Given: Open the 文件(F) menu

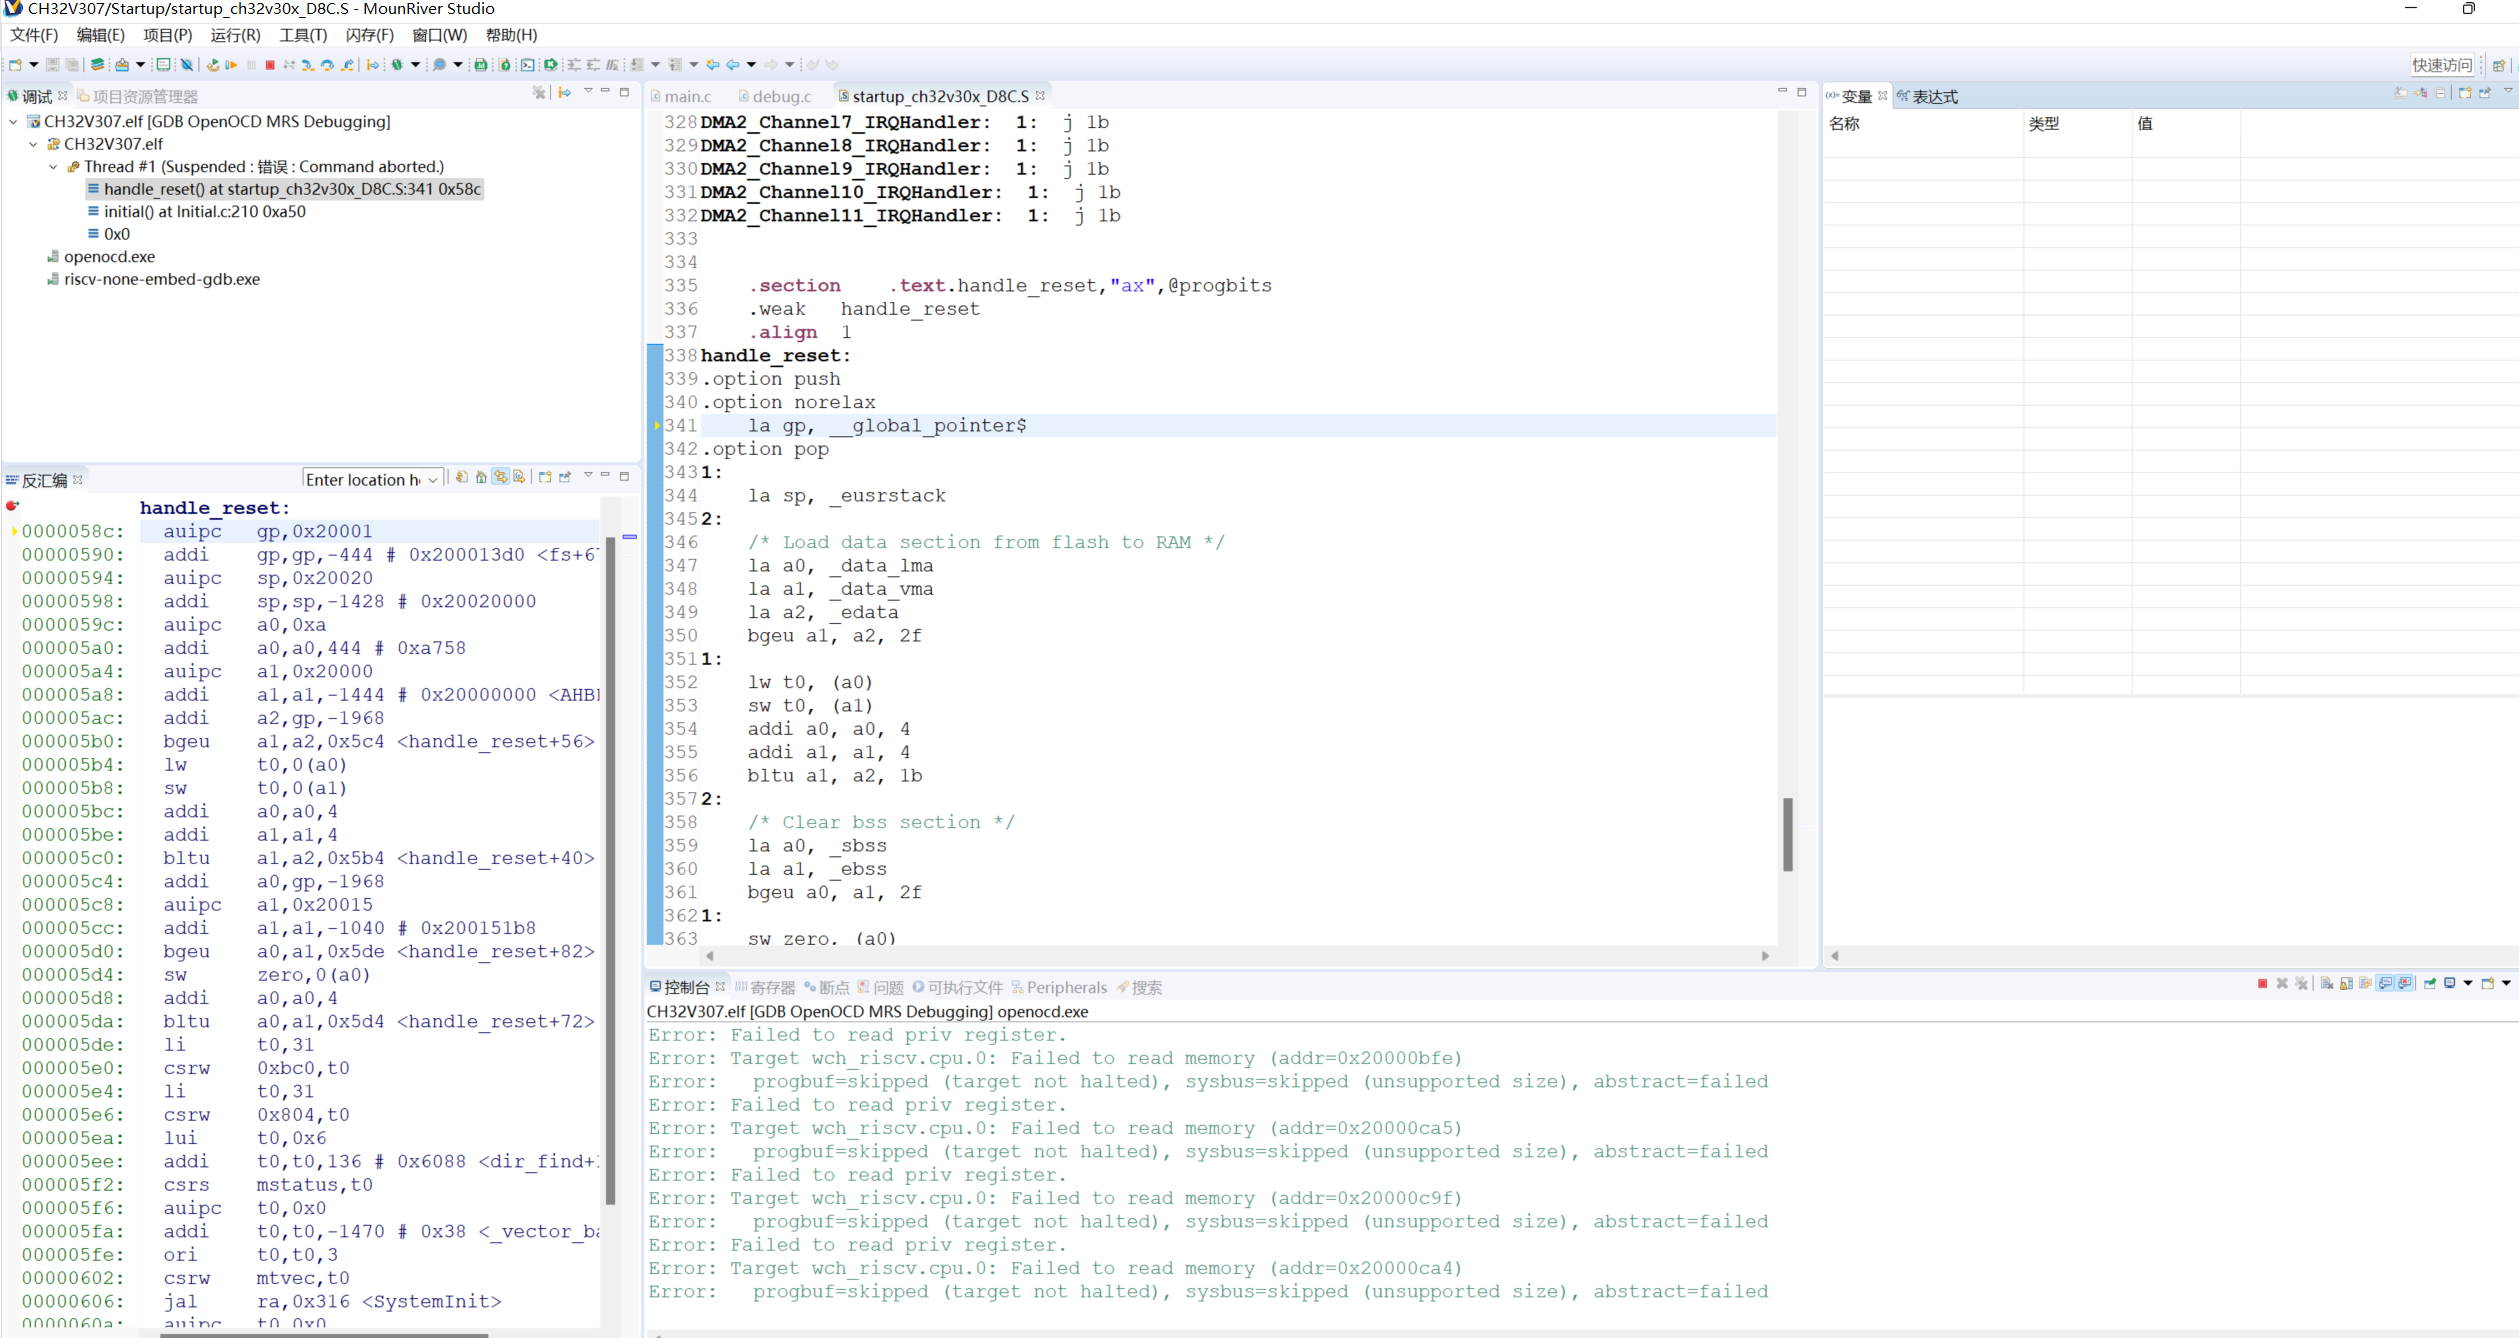Looking at the screenshot, I should (x=34, y=35).
